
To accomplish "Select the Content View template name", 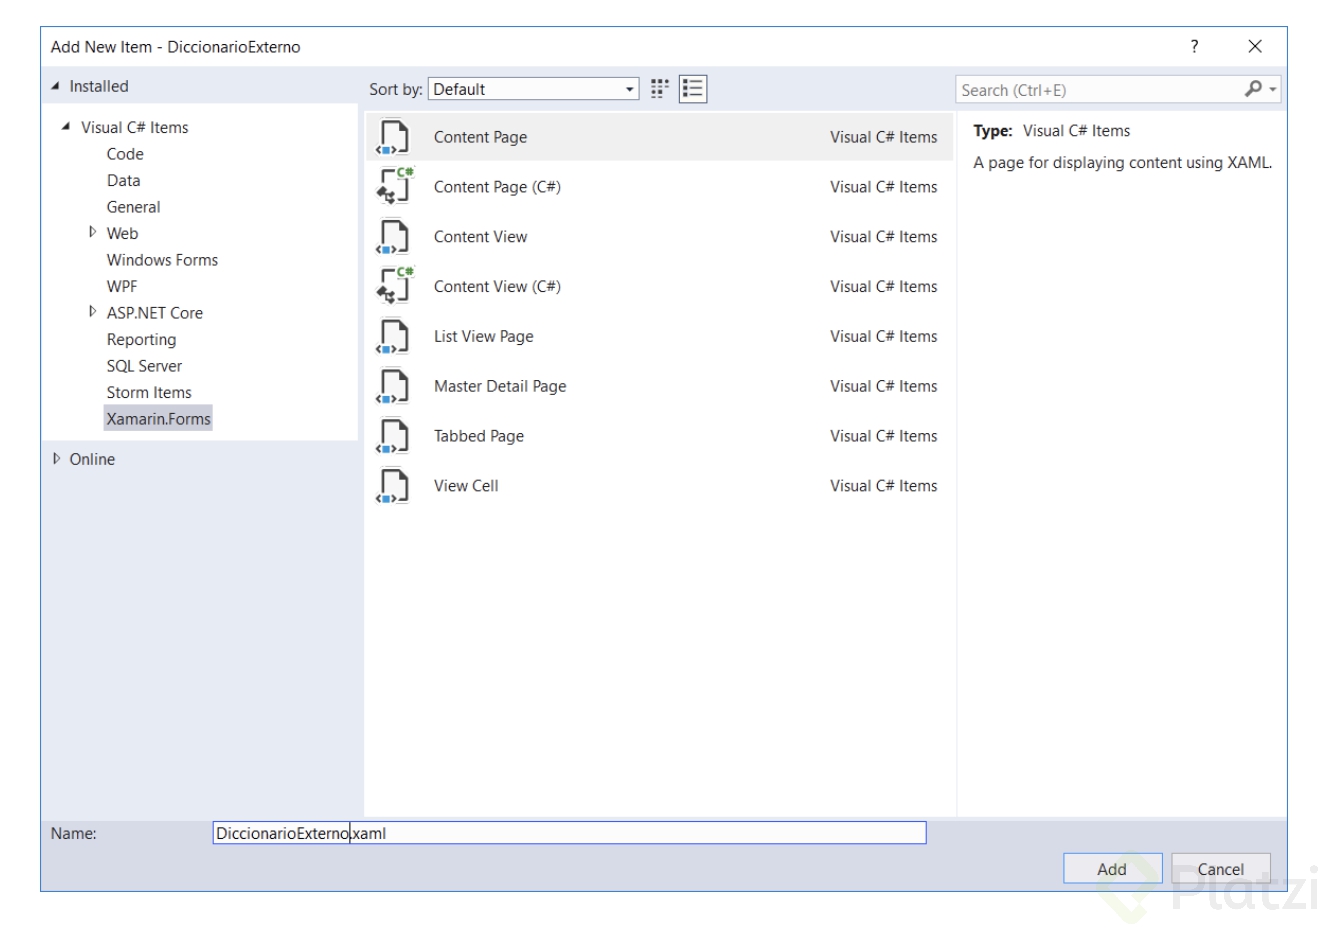I will [480, 237].
